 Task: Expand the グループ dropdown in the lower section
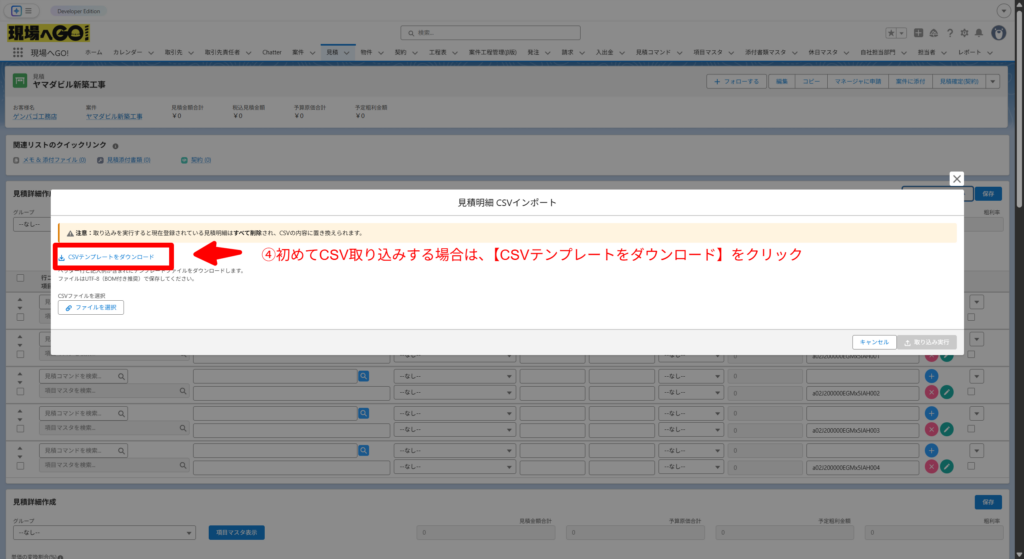[x=105, y=532]
